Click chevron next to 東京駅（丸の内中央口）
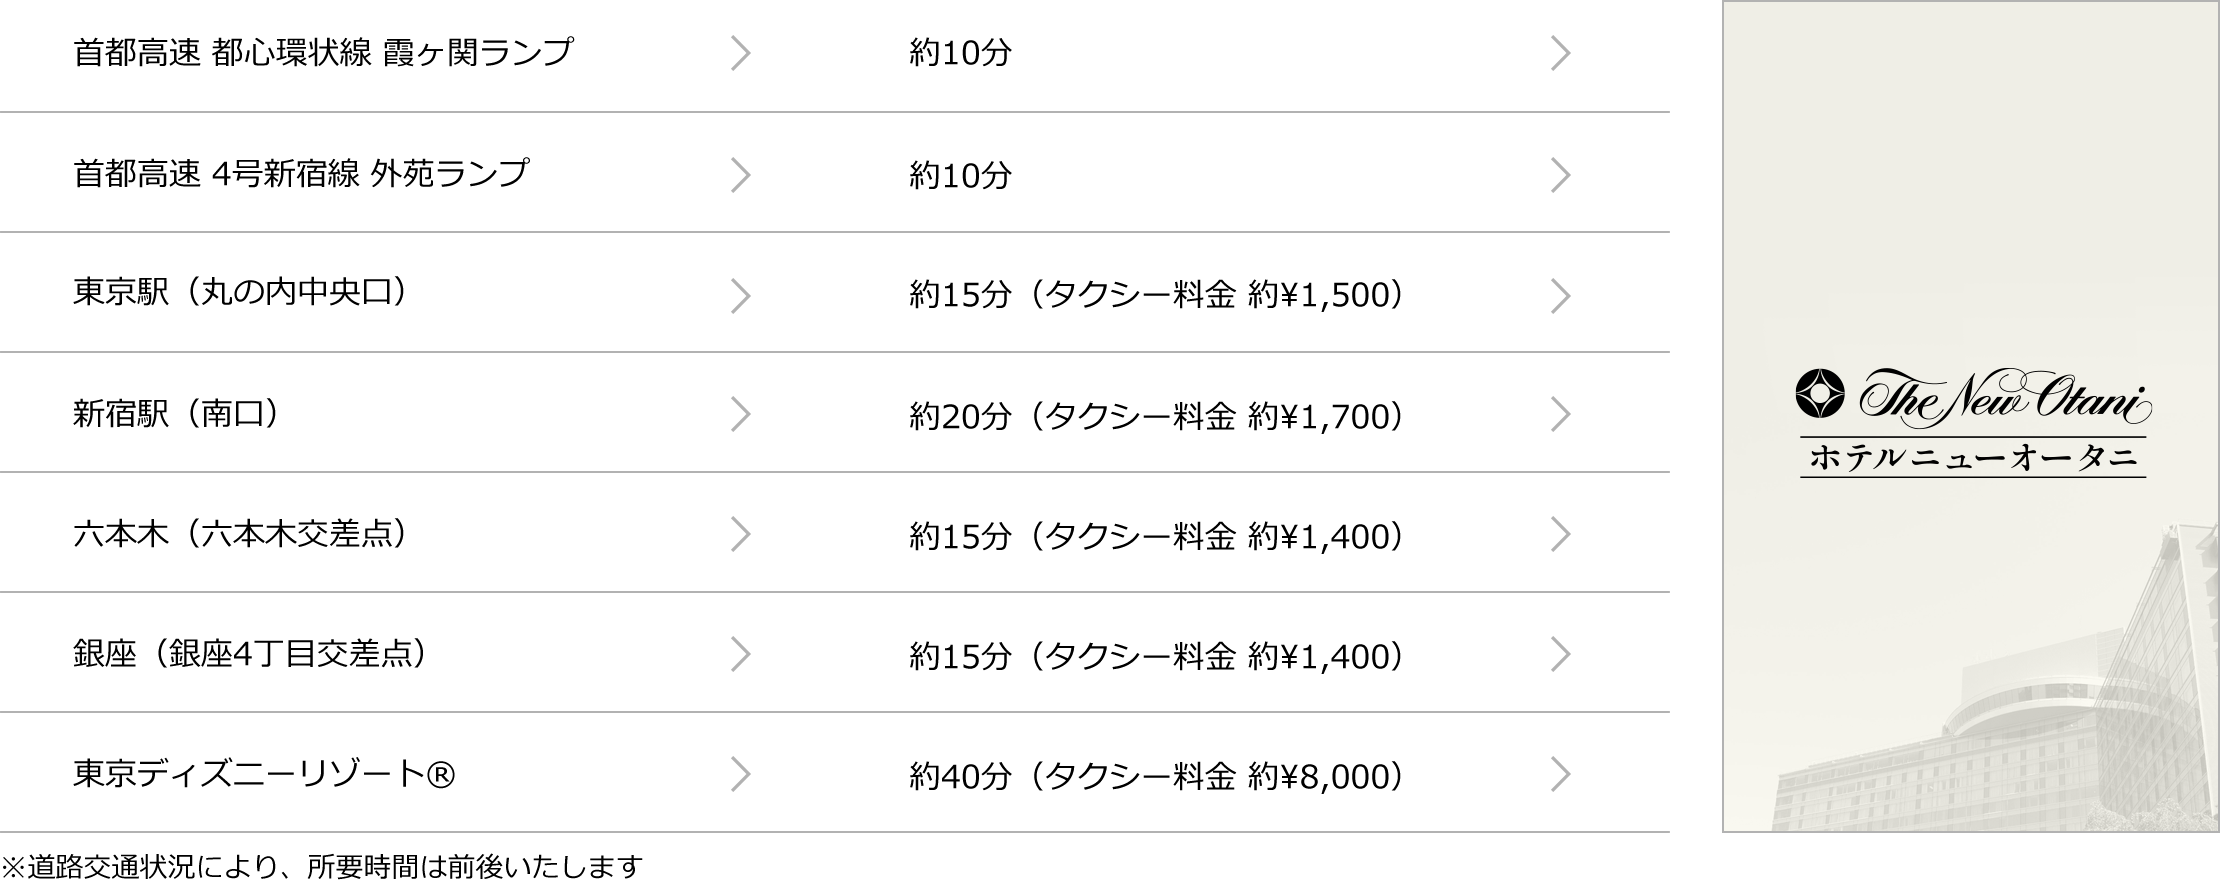This screenshot has width=2220, height=880. (740, 295)
